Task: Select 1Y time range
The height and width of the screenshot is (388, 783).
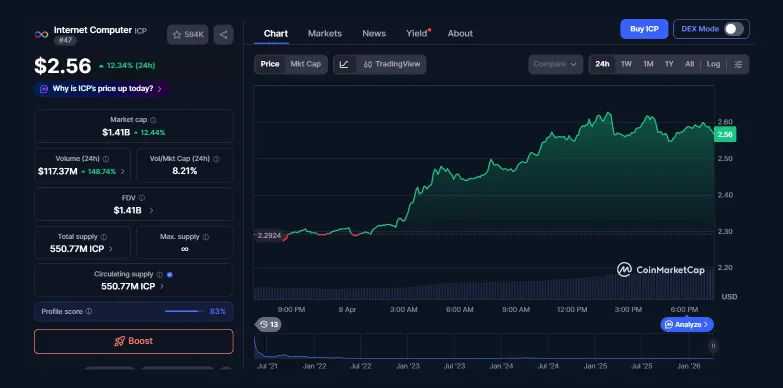Action: pyautogui.click(x=669, y=64)
